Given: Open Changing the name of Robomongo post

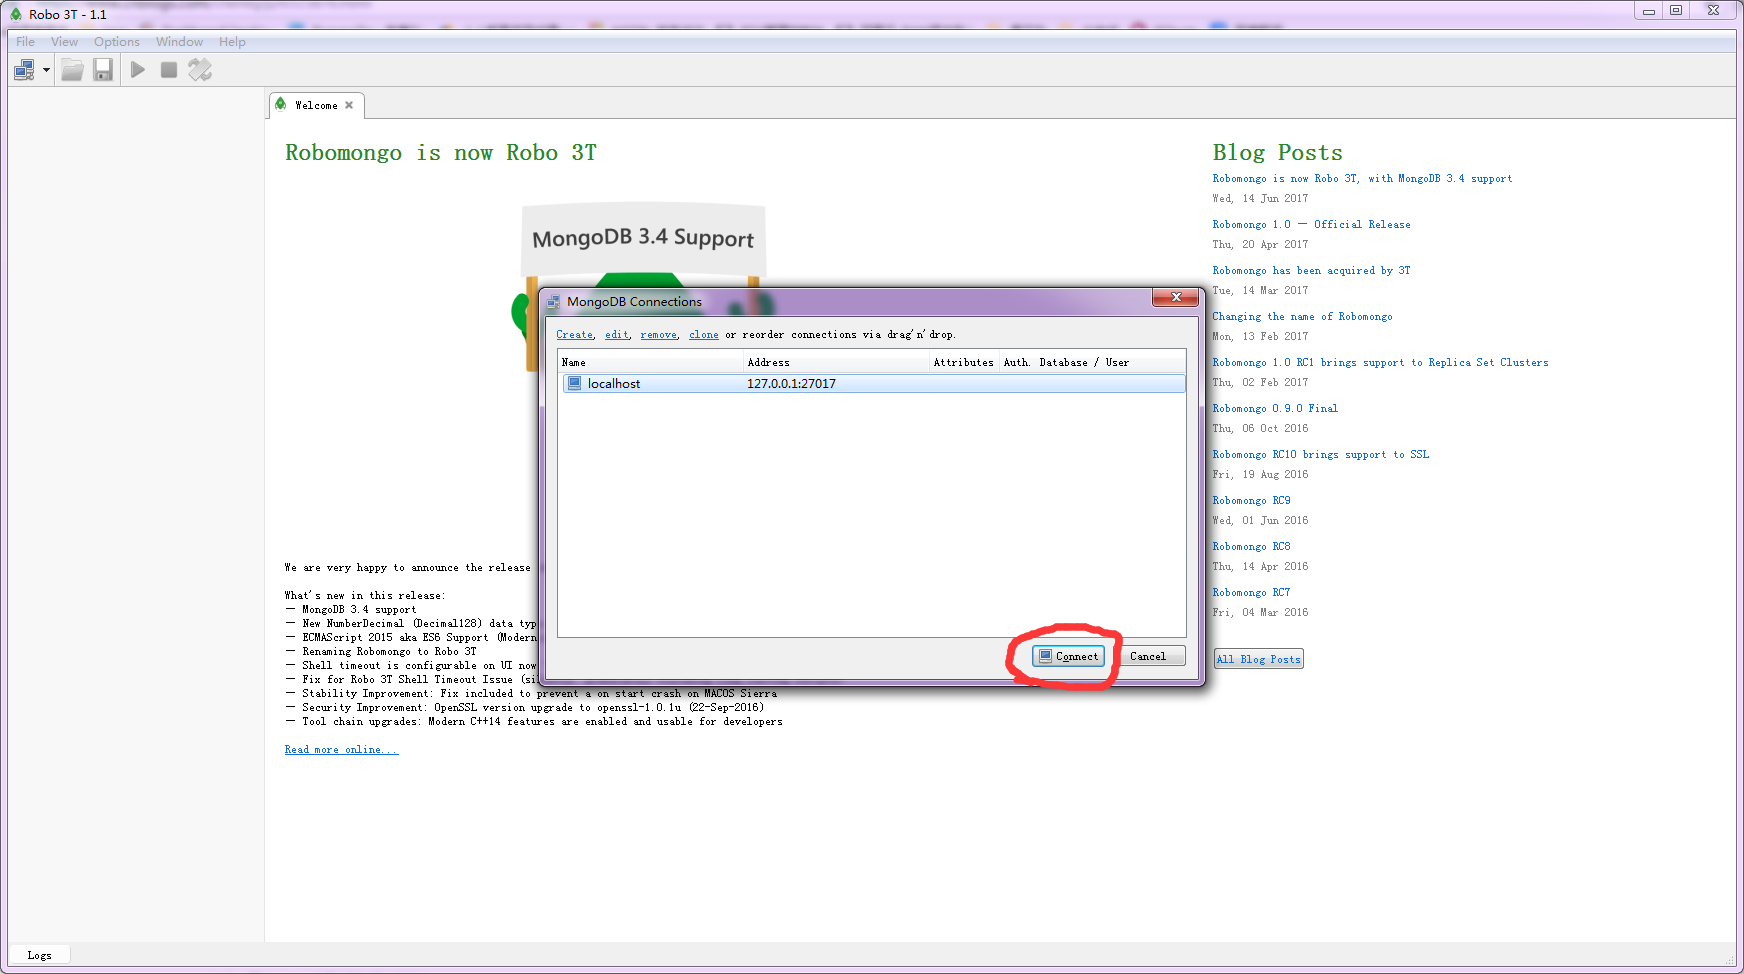Looking at the screenshot, I should 1302,317.
